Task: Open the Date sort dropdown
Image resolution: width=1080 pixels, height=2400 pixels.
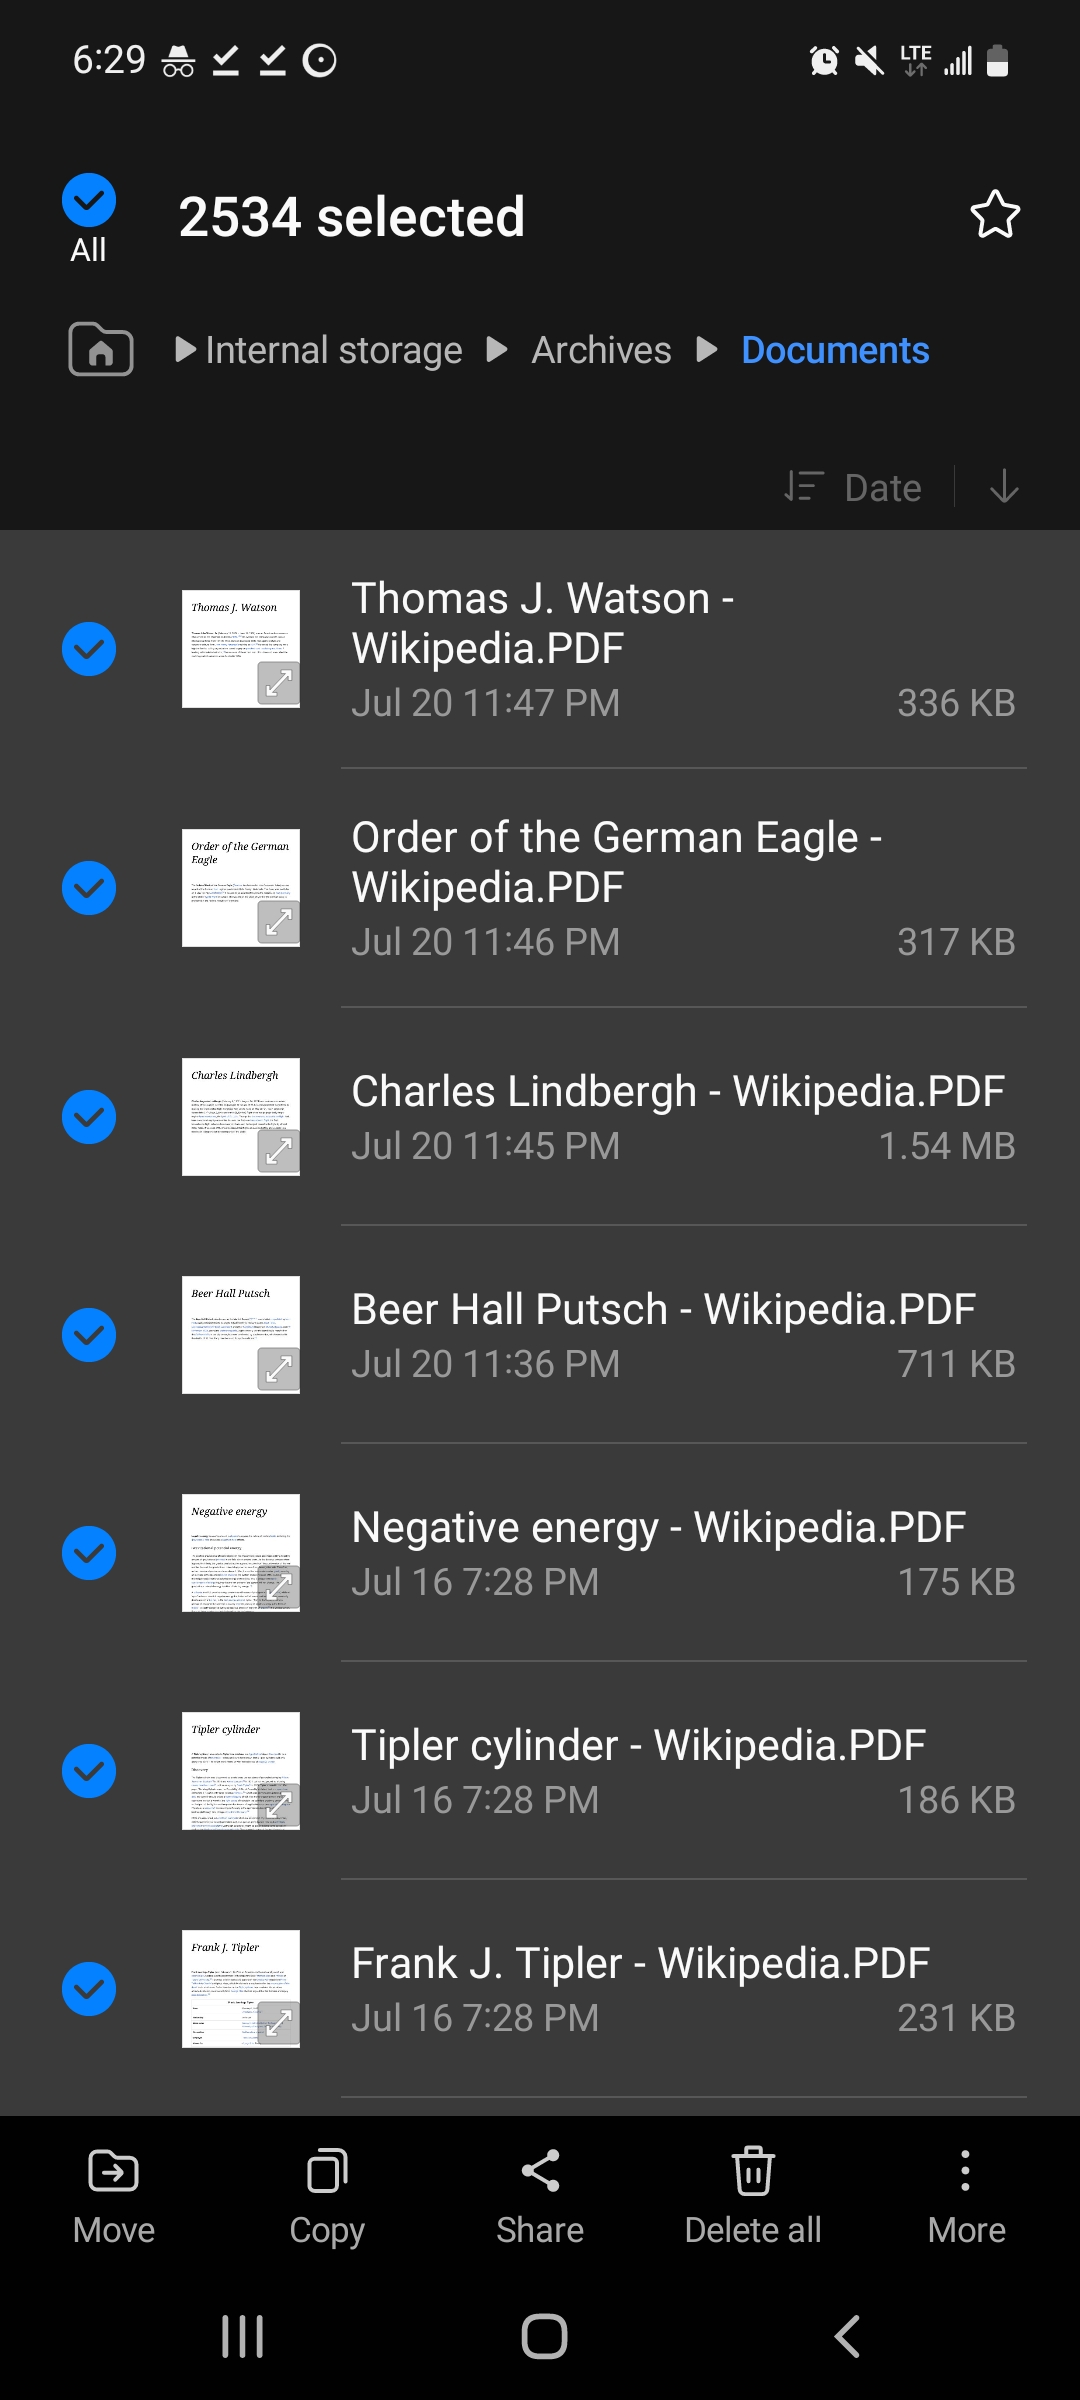Action: click(855, 487)
